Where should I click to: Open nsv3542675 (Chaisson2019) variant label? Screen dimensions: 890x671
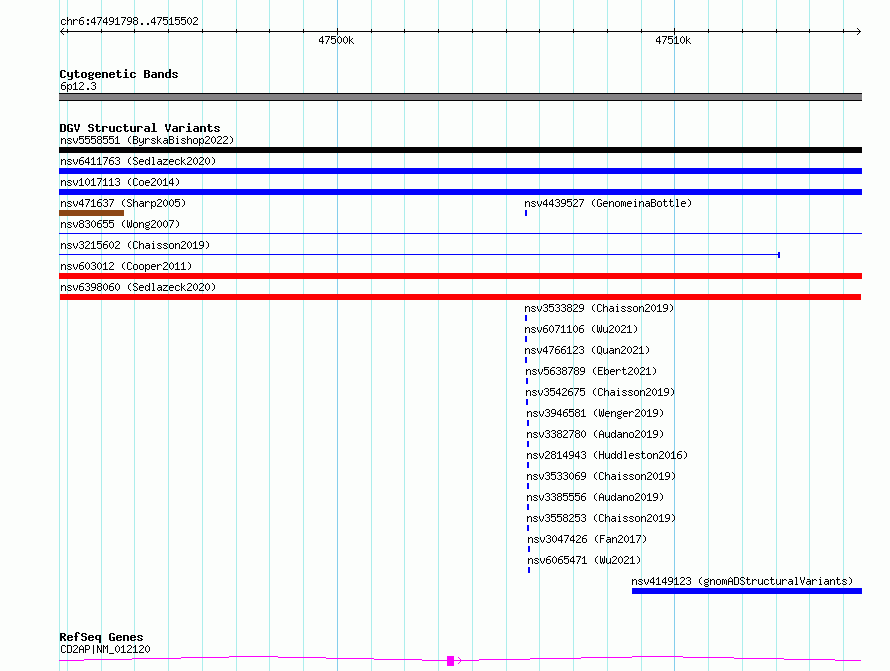600,392
